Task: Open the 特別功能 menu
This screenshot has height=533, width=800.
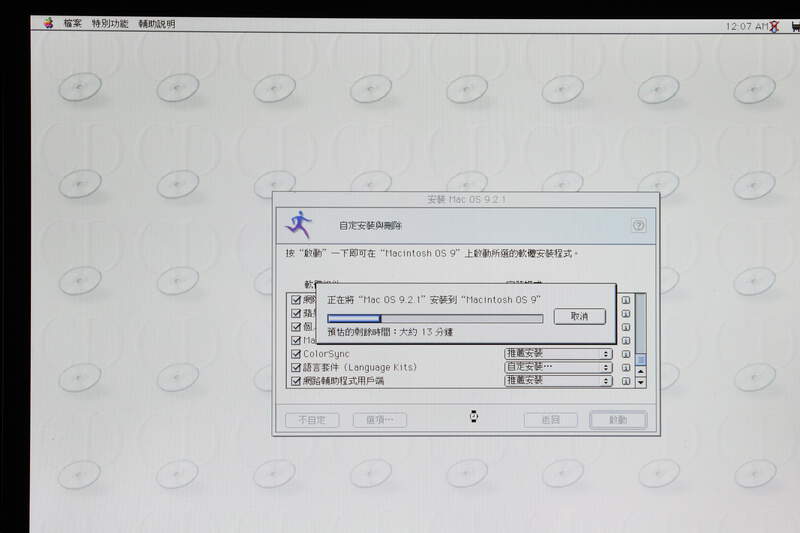Action: [x=110, y=23]
